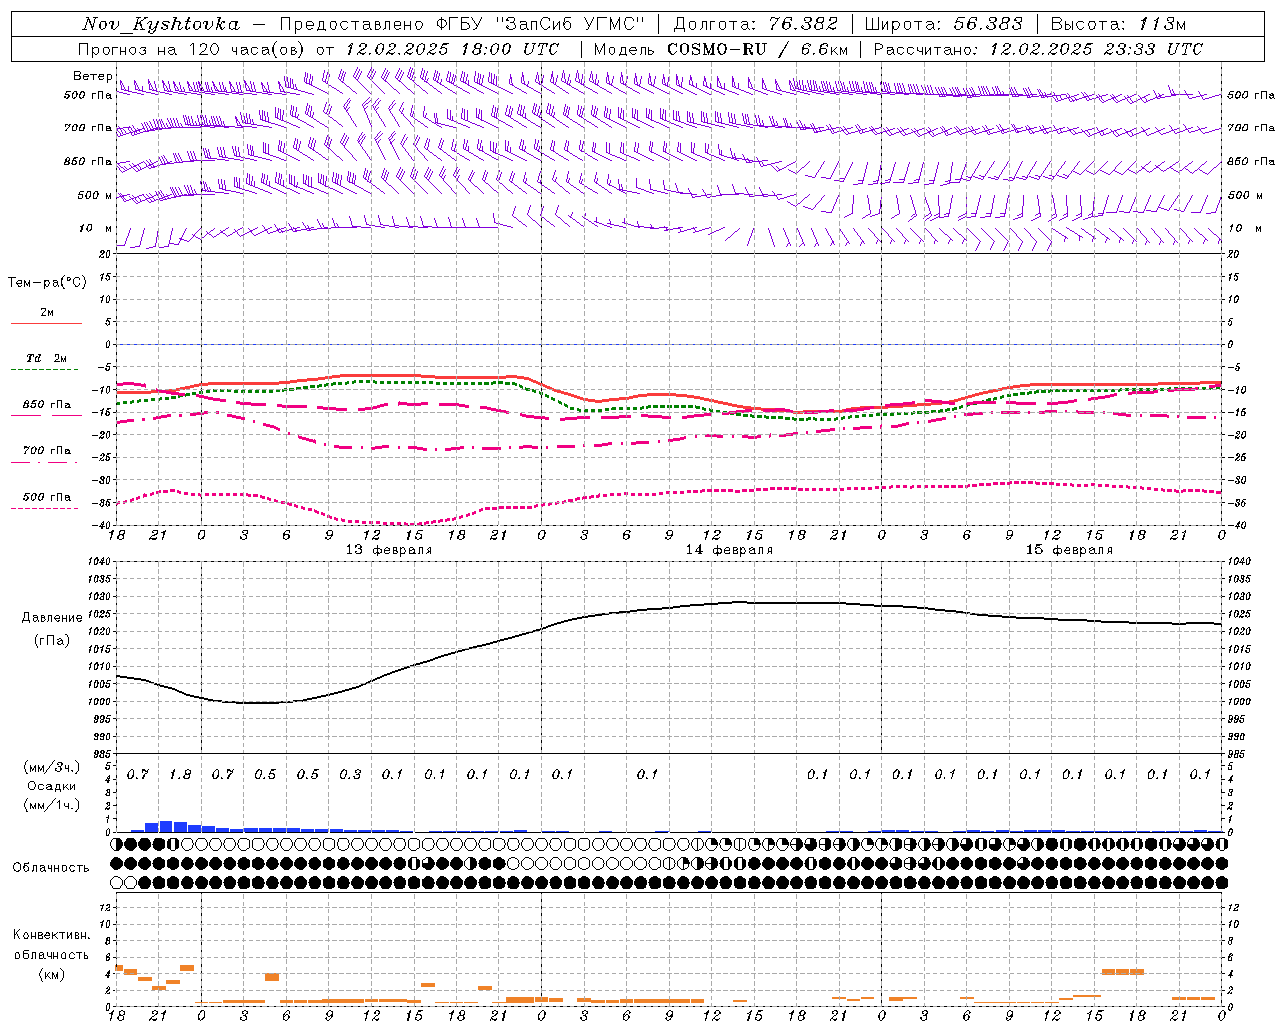Click the 700 гПа temperature legend entry

coord(47,451)
